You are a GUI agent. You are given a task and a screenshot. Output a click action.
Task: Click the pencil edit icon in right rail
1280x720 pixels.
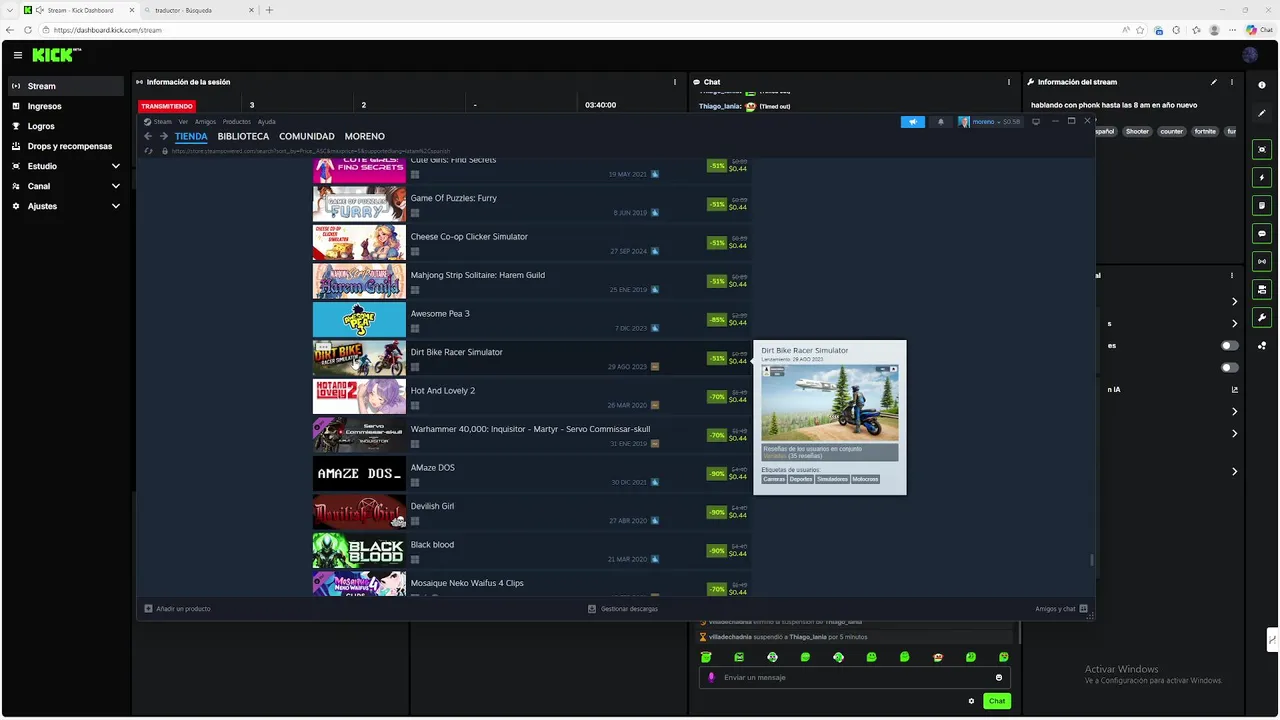pyautogui.click(x=1262, y=113)
